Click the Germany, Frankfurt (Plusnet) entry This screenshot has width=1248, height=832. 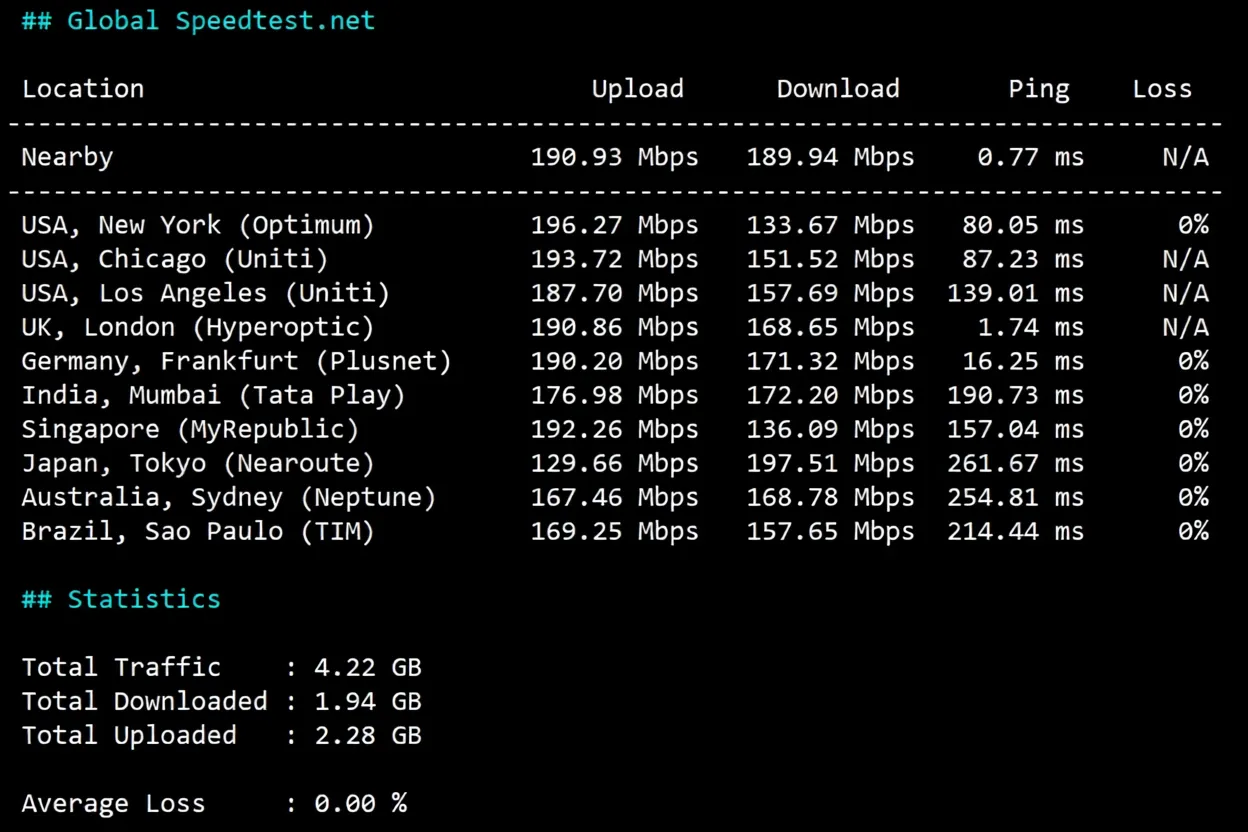click(235, 360)
